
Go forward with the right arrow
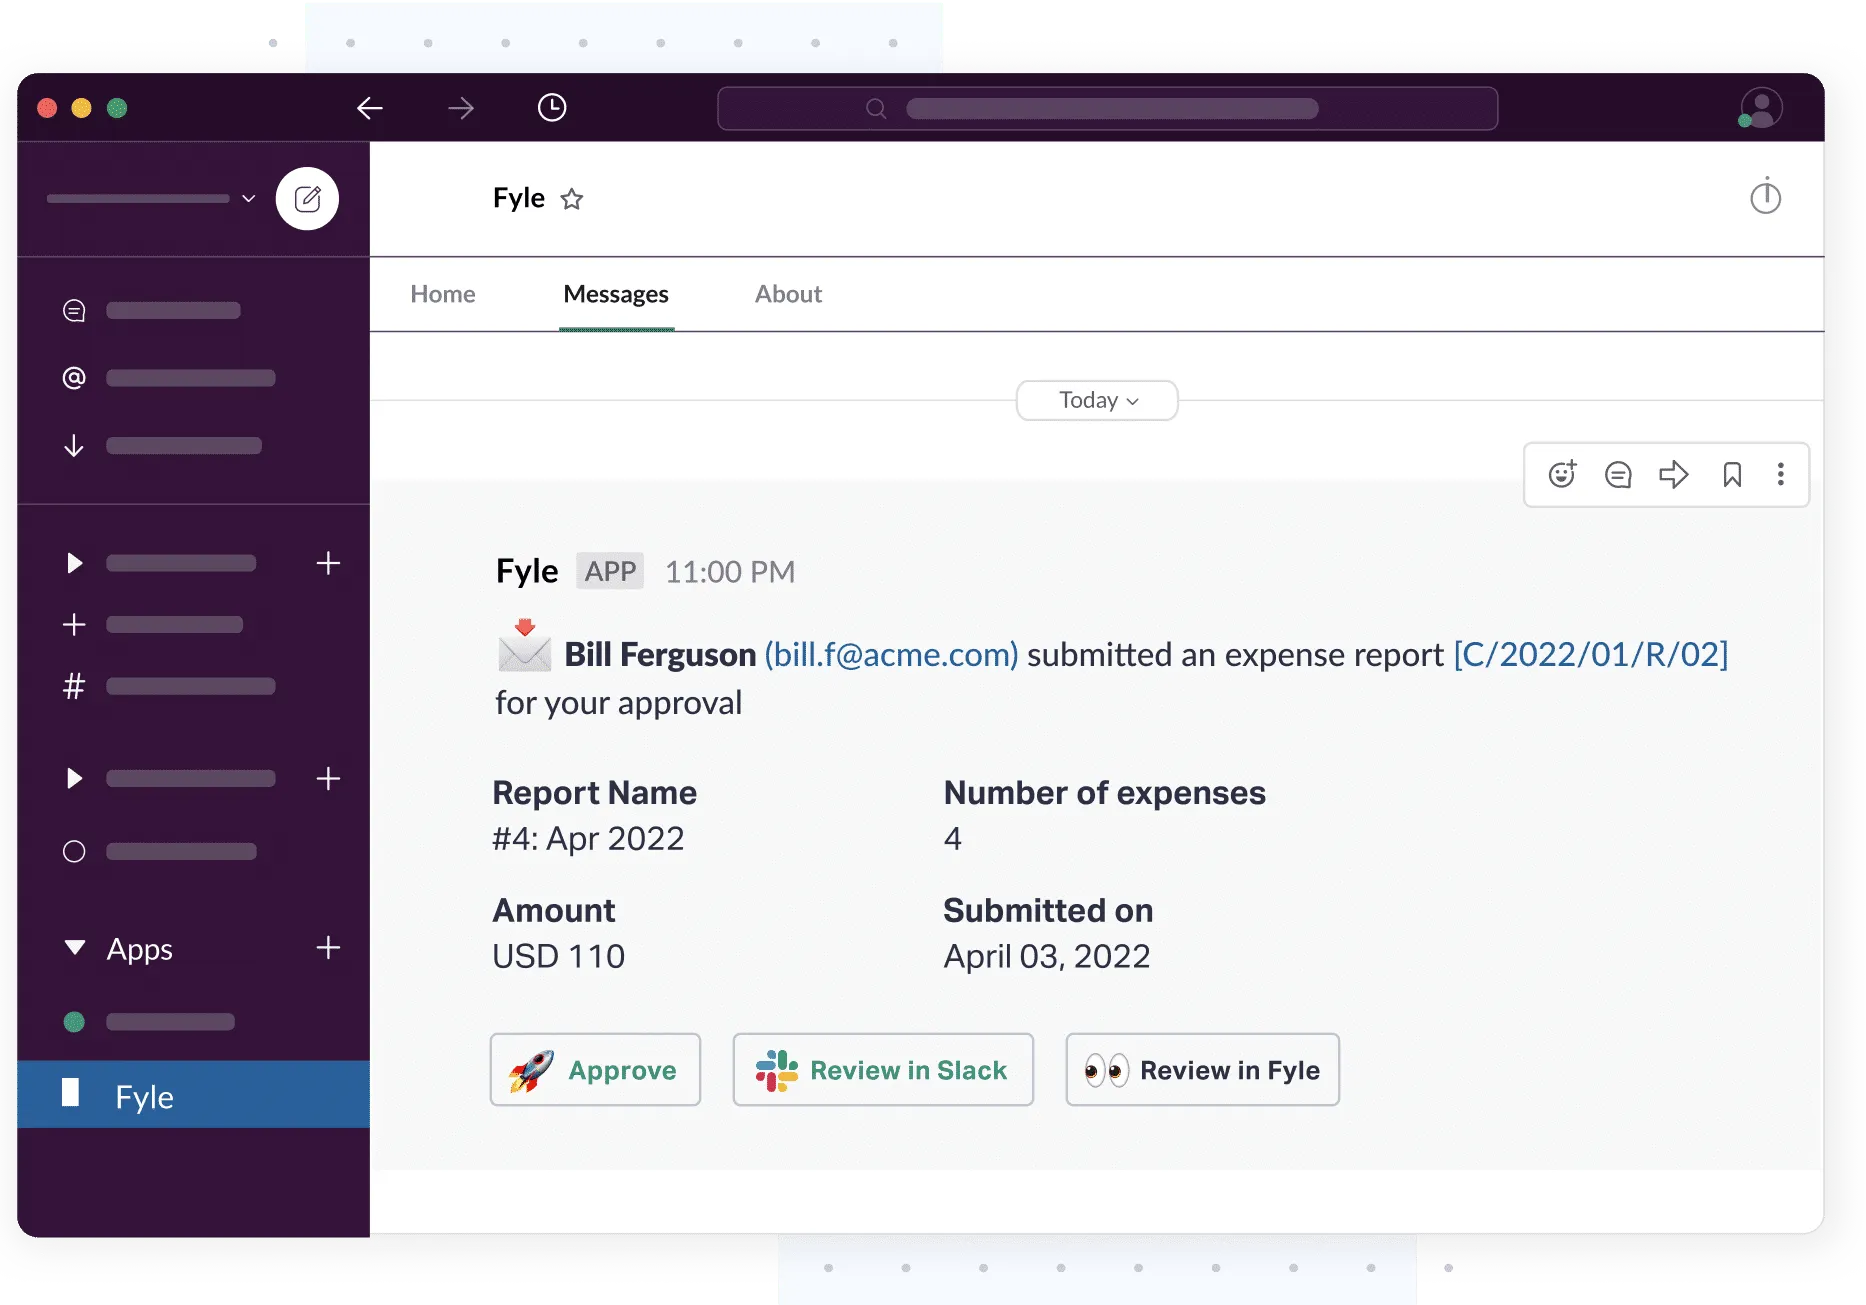461,108
